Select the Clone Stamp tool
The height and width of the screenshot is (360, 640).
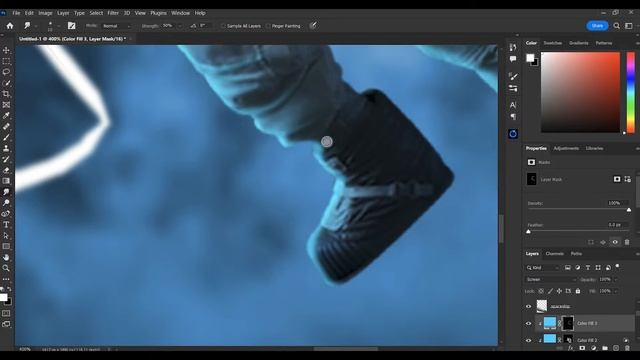pos(6,149)
